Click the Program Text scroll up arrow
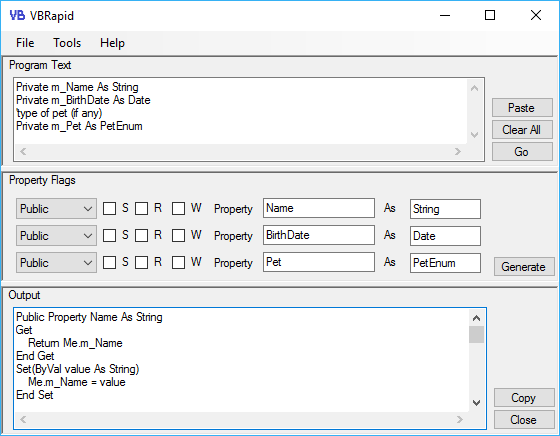Screen dimensions: 560x436 (x=475, y=88)
